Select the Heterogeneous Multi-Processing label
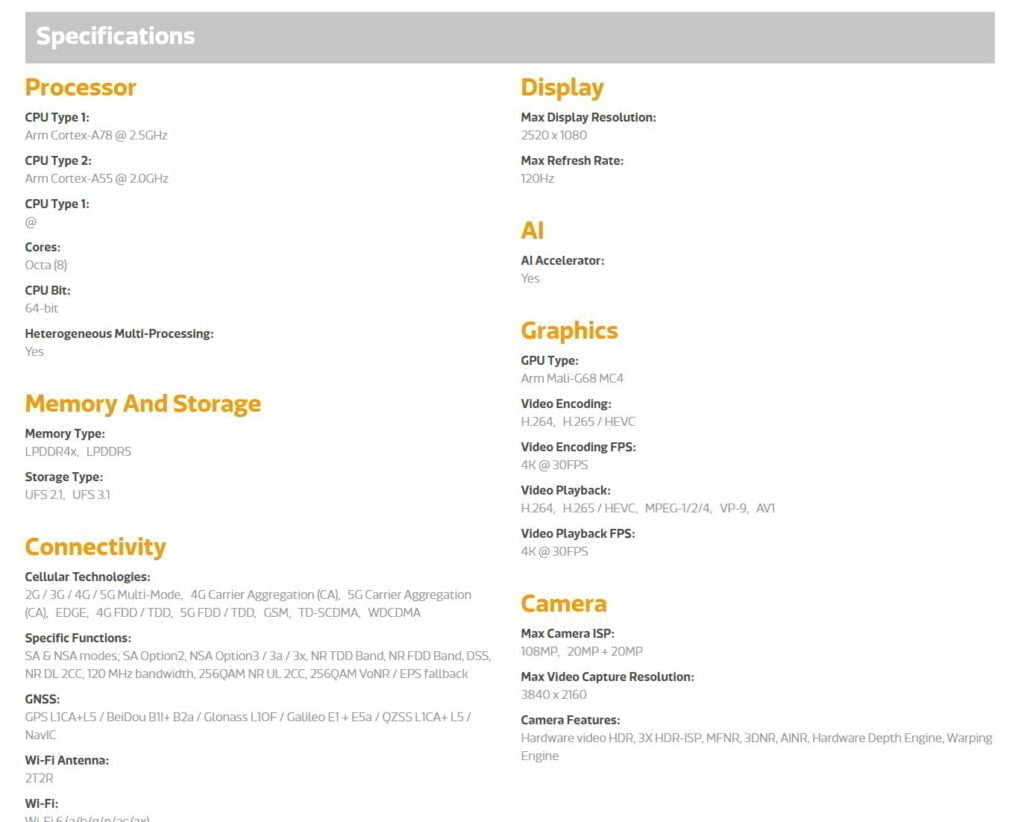1024x822 pixels. (119, 334)
